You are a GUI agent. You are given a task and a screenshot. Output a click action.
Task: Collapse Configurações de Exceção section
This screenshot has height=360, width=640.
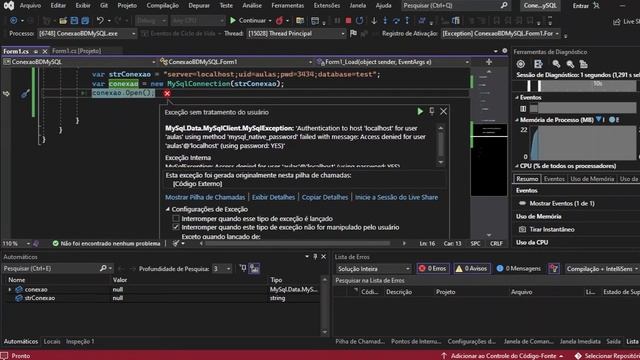(168, 209)
